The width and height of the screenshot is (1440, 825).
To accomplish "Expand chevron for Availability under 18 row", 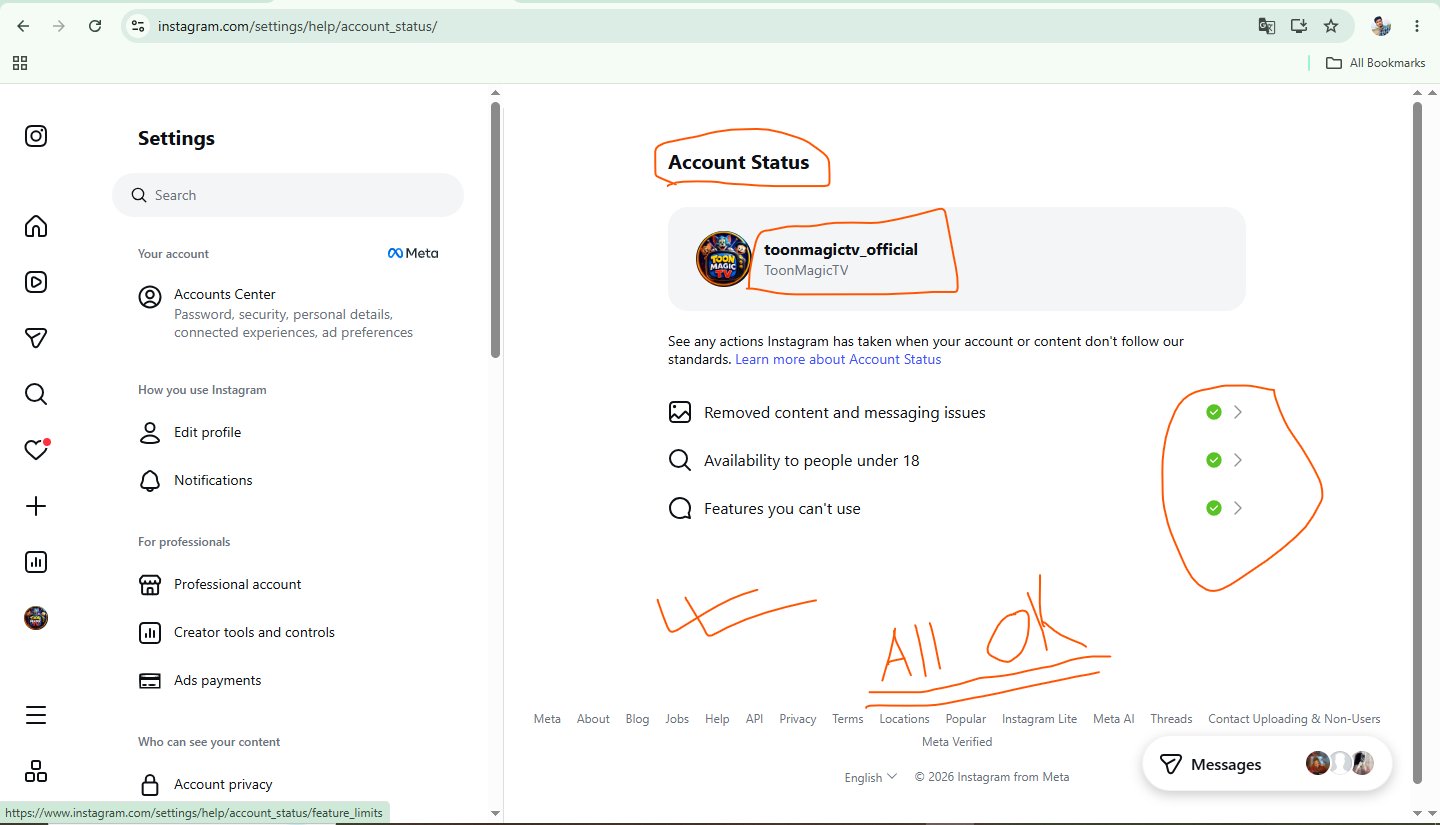I will click(1238, 460).
